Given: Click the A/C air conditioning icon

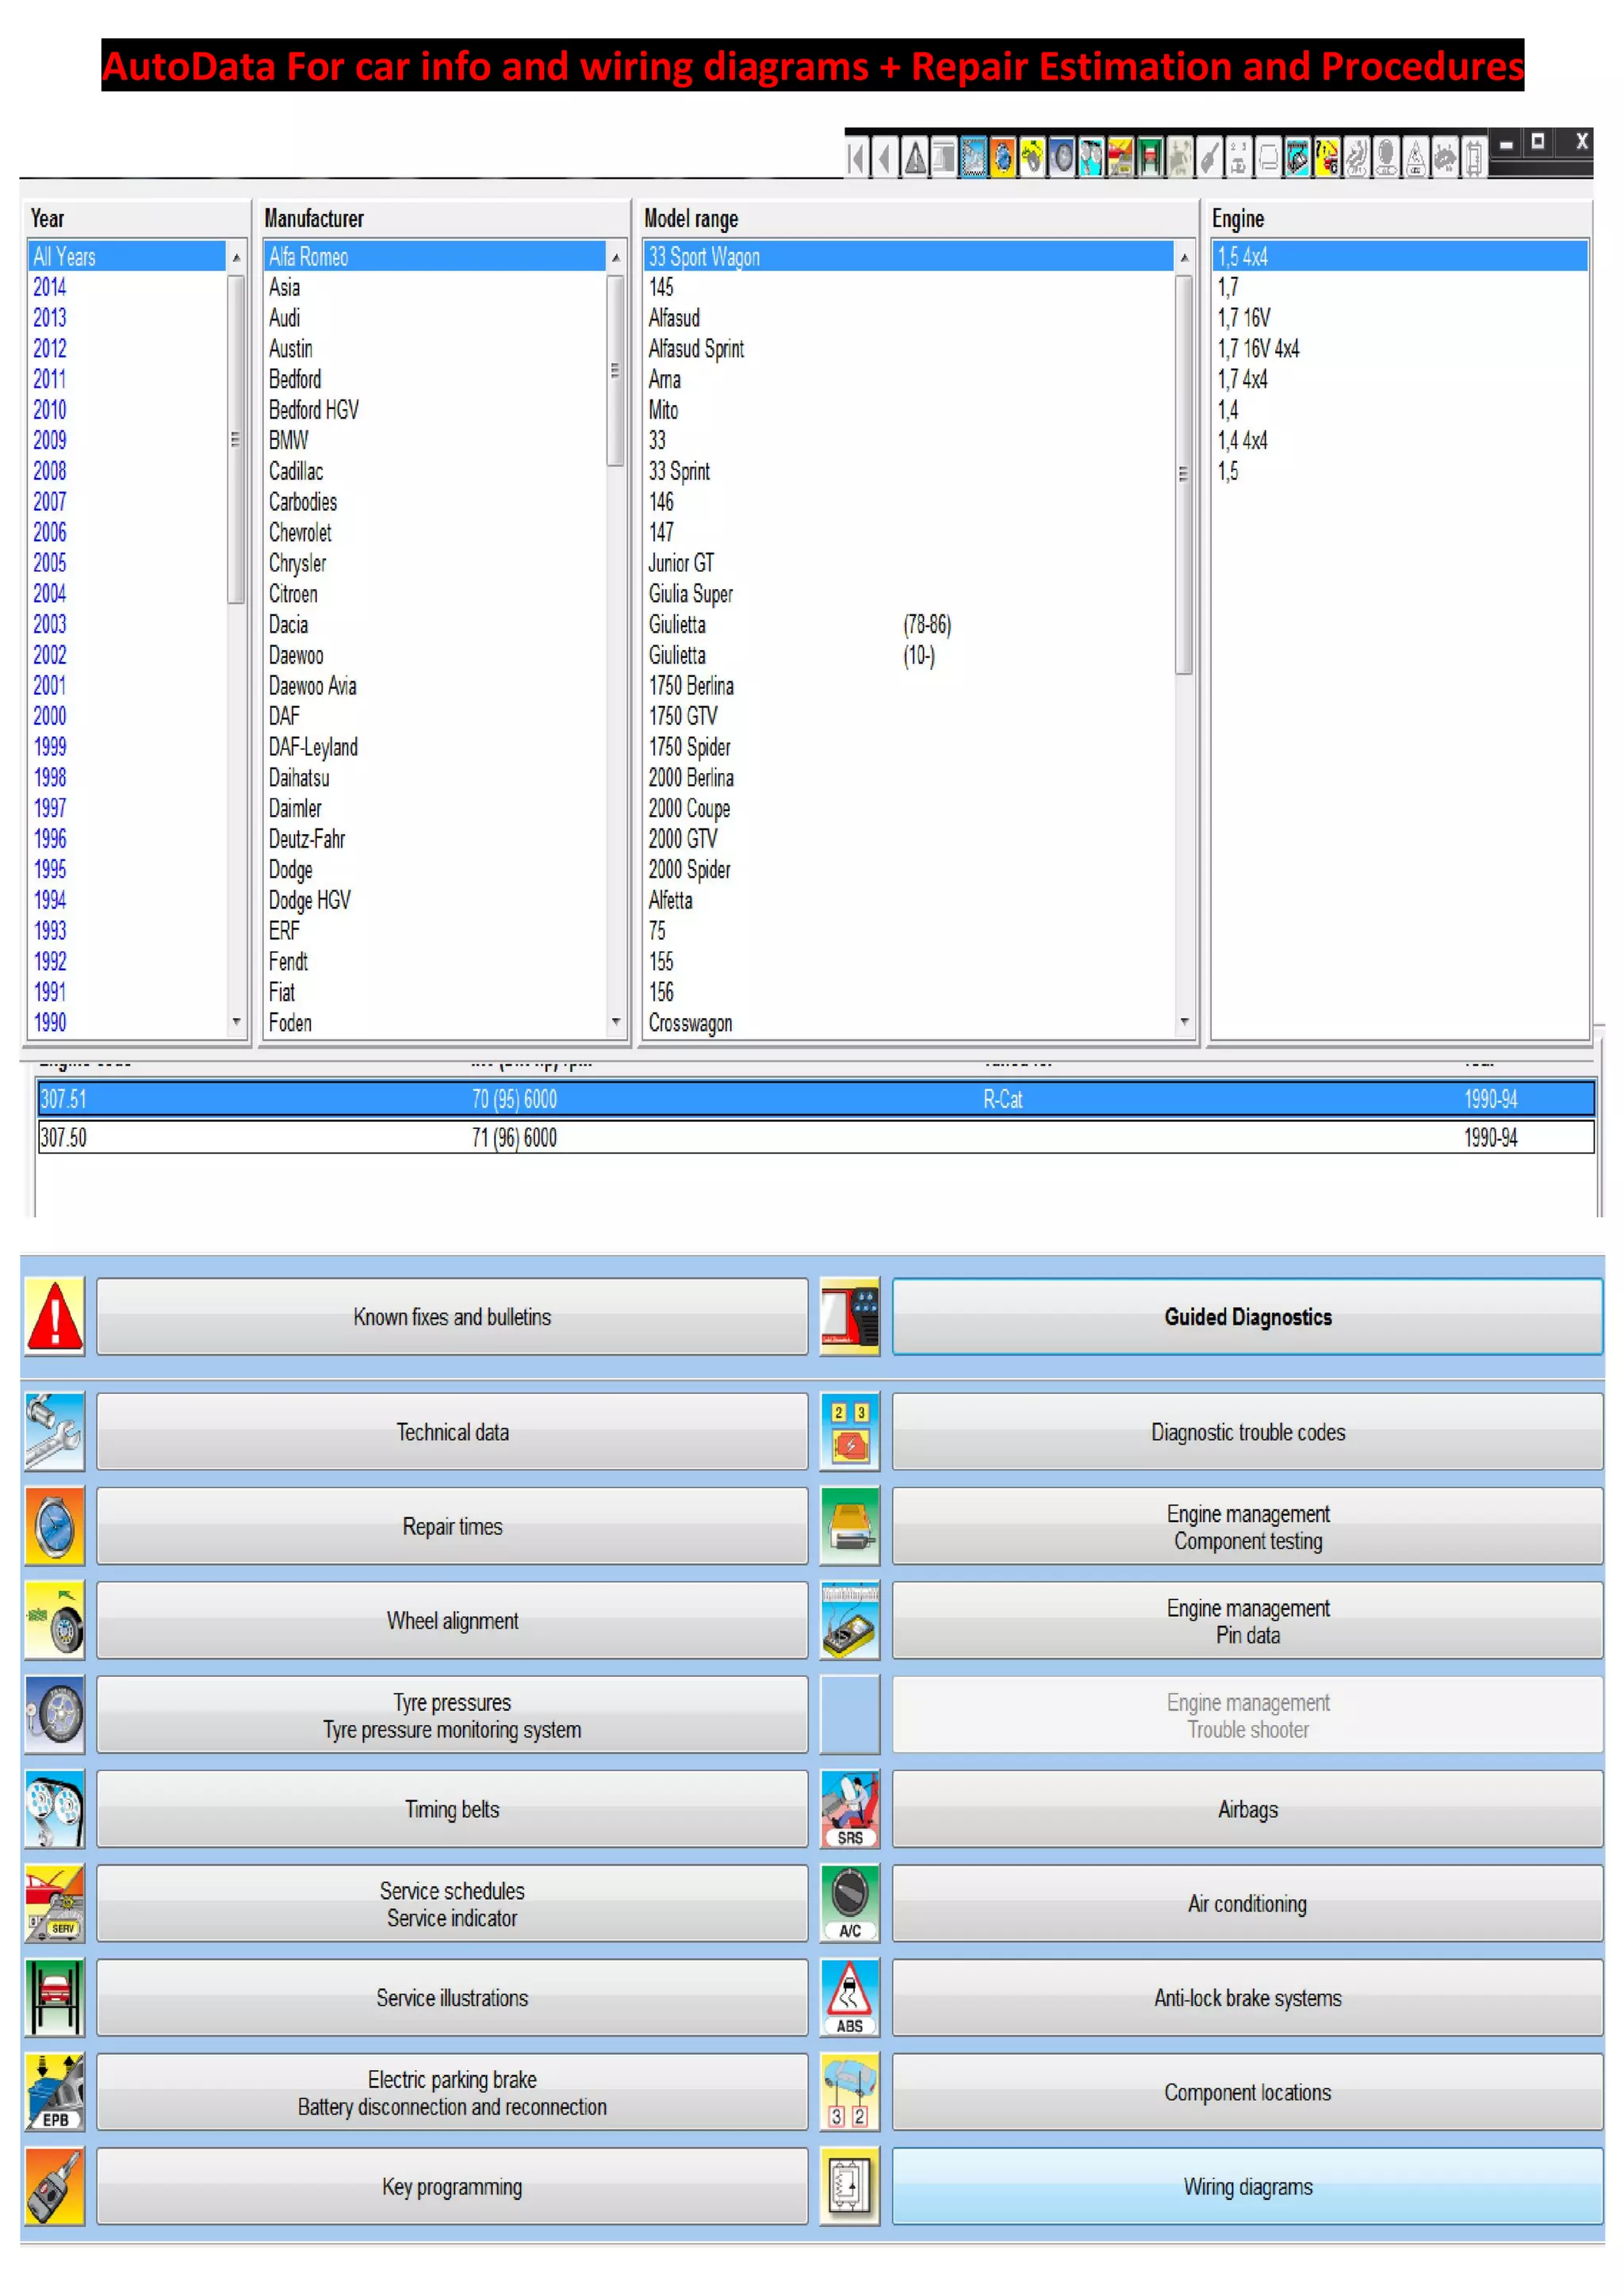Looking at the screenshot, I should (x=849, y=1903).
